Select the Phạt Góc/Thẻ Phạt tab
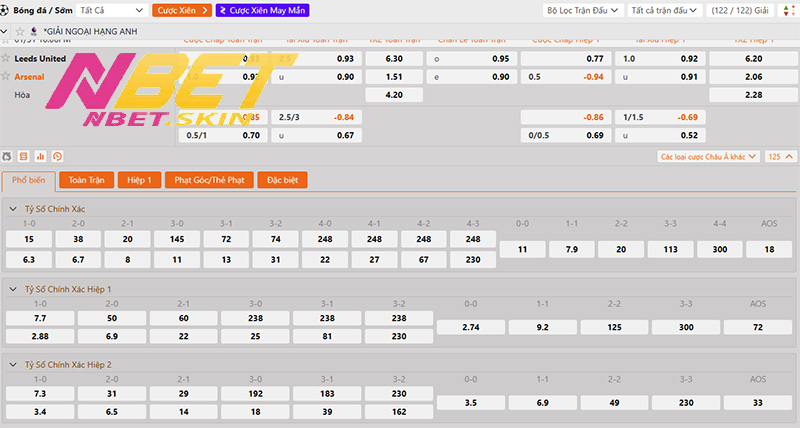The width and height of the screenshot is (800, 428). (208, 180)
